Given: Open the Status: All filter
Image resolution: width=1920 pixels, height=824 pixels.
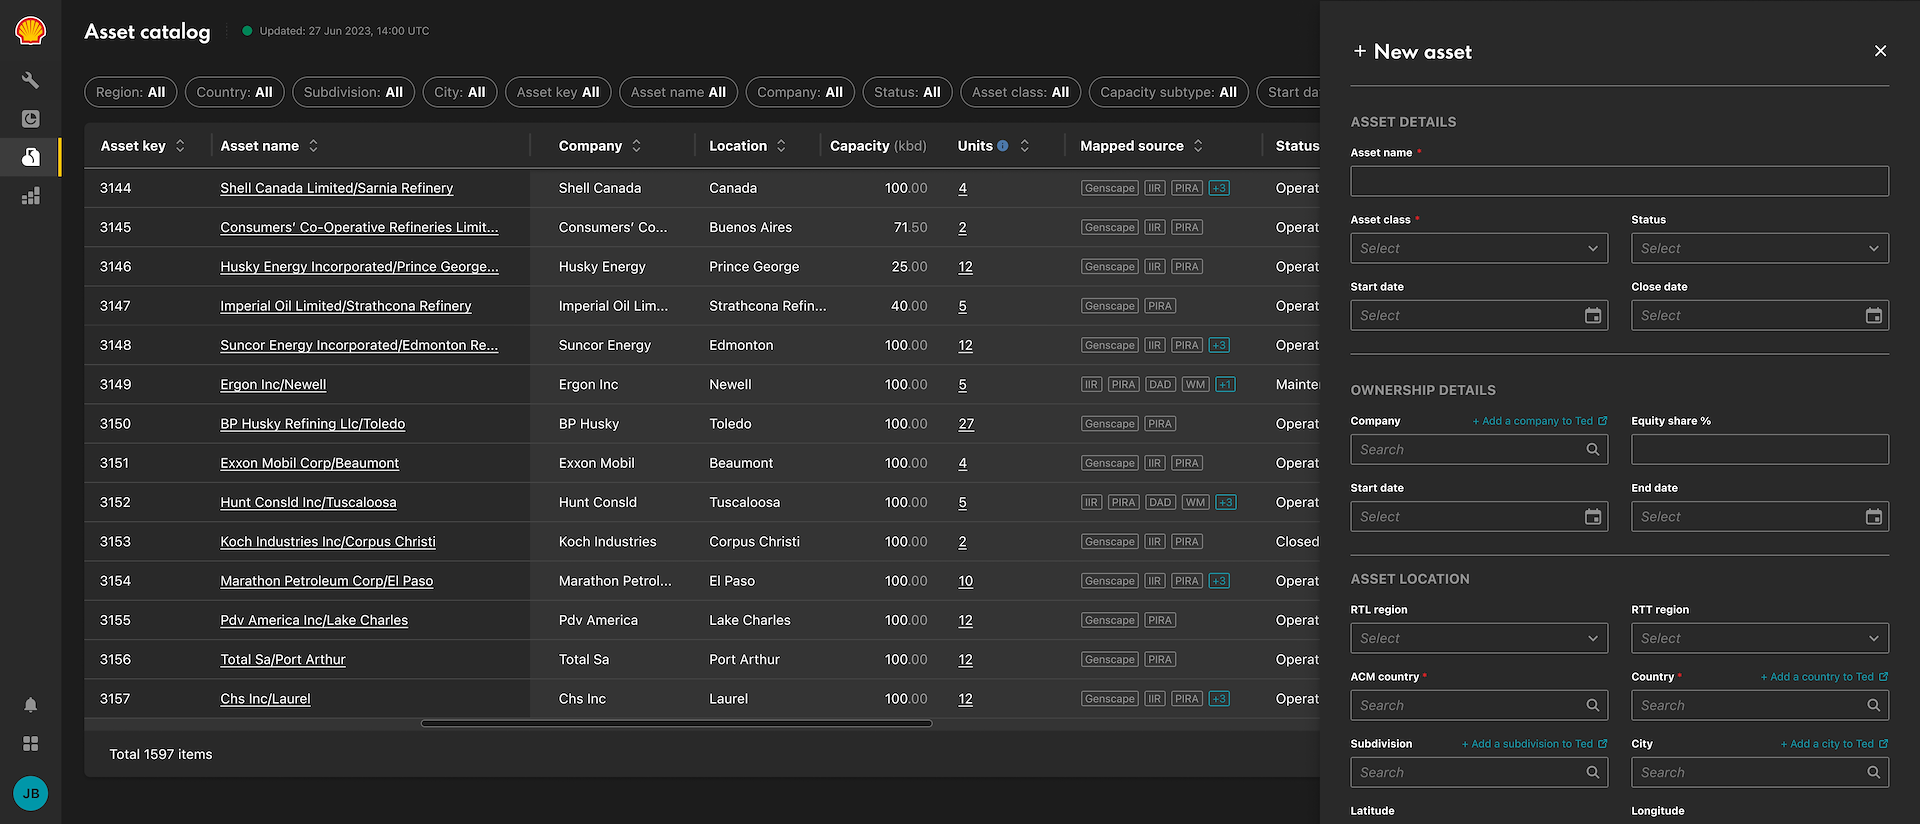Looking at the screenshot, I should point(907,92).
